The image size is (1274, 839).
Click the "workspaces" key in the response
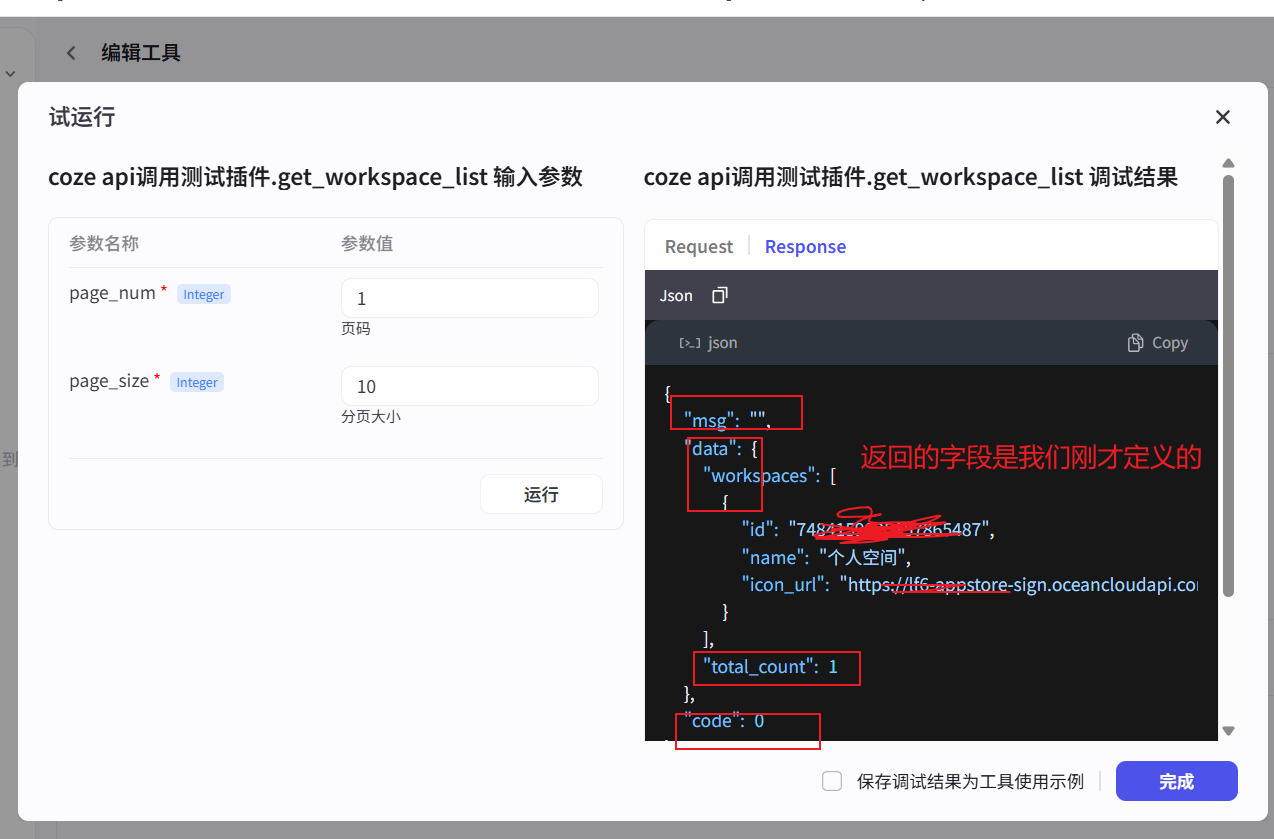(x=759, y=476)
